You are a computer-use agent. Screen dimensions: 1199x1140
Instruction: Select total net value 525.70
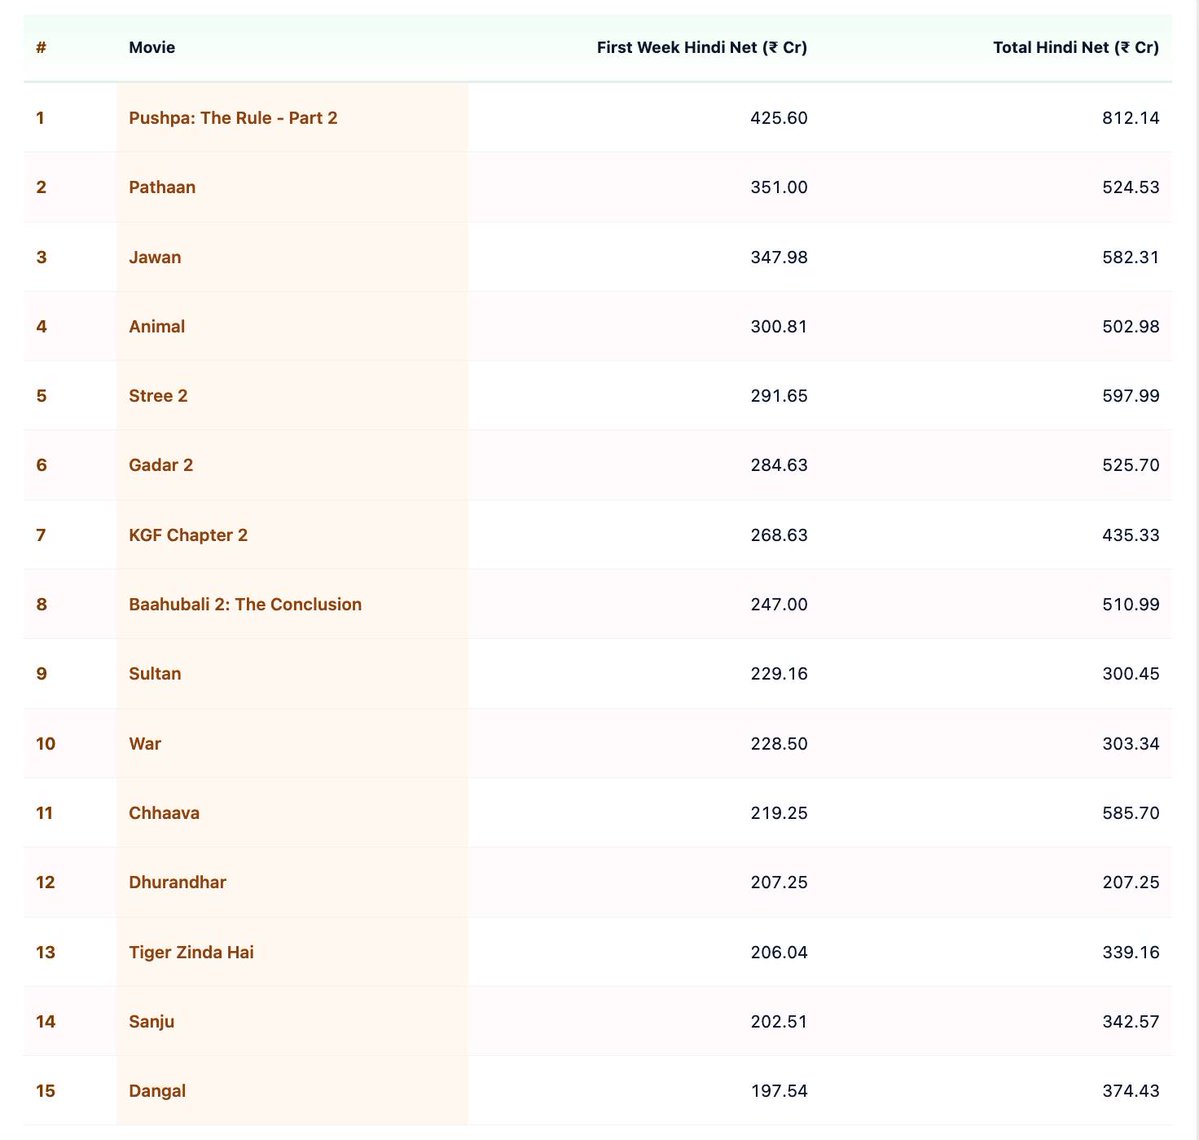pos(1130,465)
